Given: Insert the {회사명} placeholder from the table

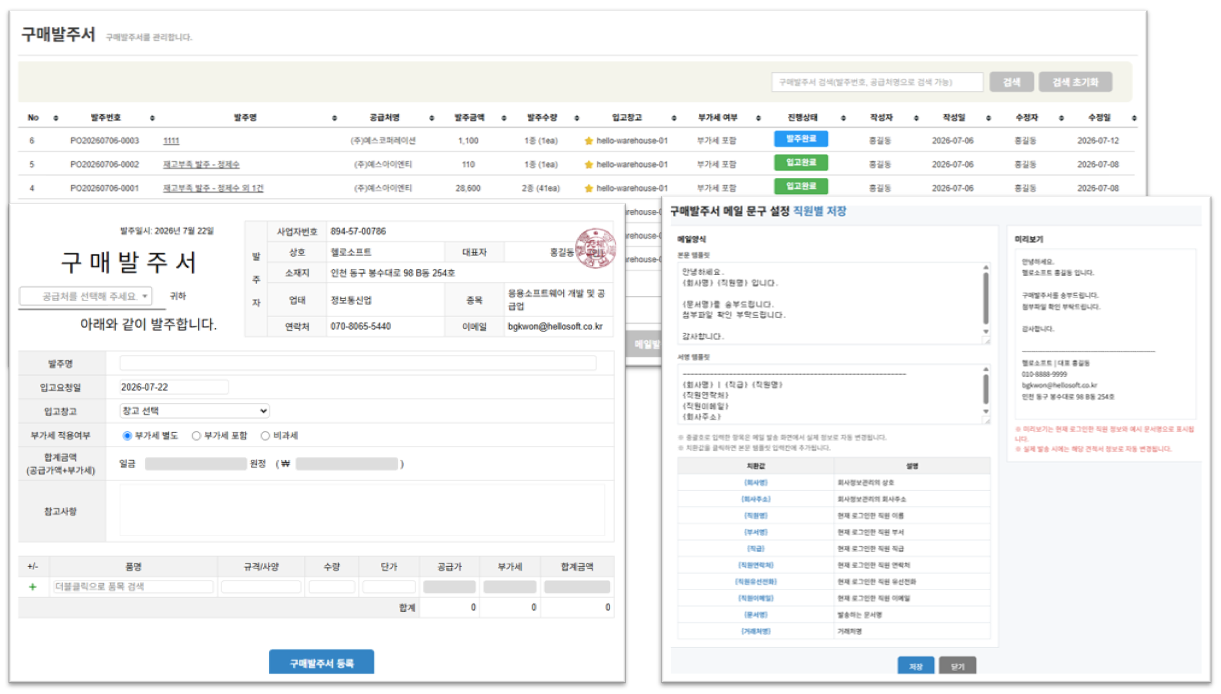Looking at the screenshot, I should tap(755, 482).
